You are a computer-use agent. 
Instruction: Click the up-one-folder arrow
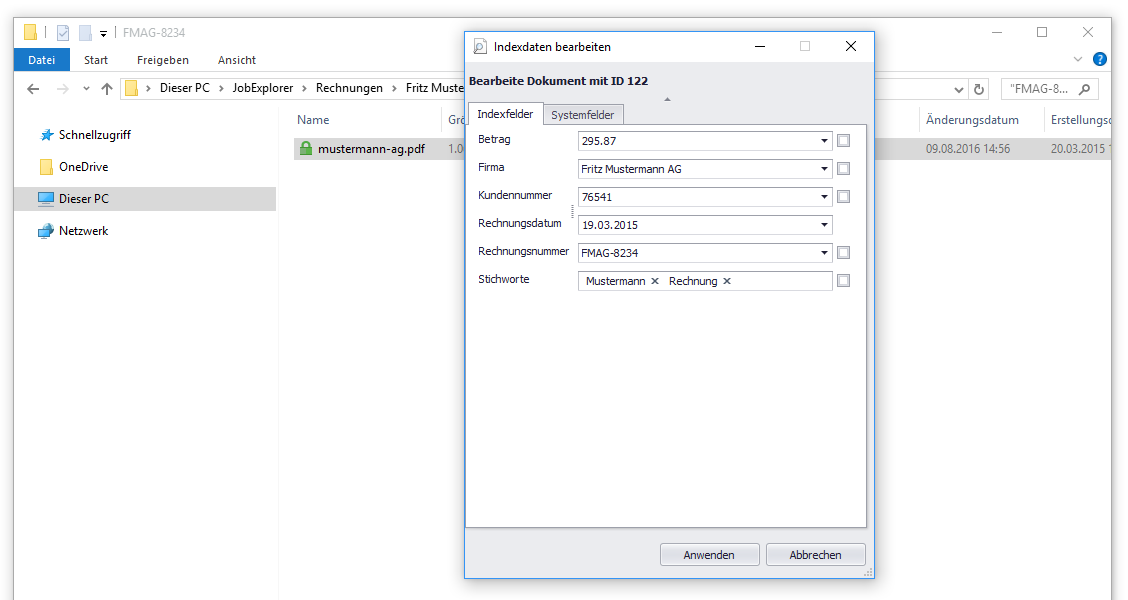107,88
